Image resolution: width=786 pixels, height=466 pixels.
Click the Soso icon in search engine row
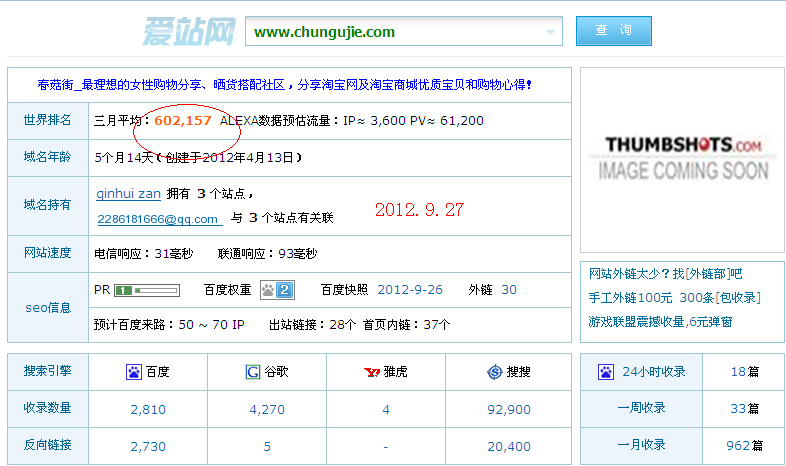click(494, 372)
